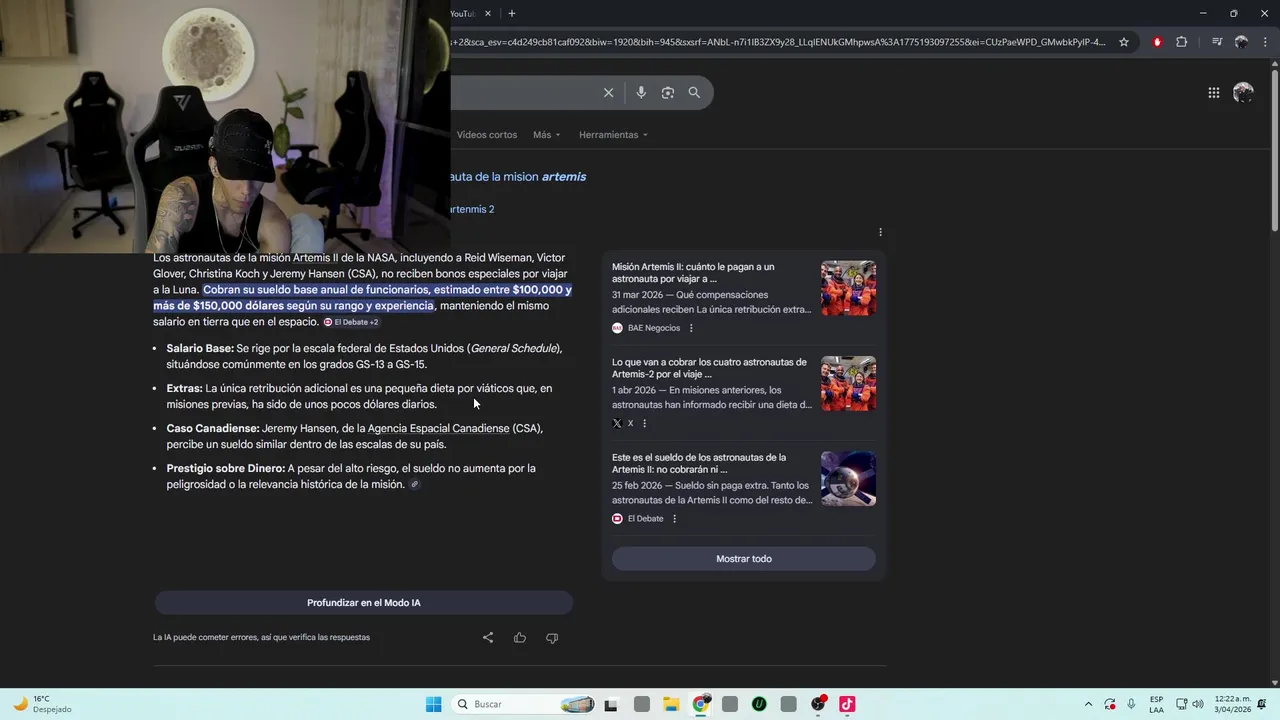This screenshot has height=720, width=1280.
Task: Open OBS icon in taskbar
Action: tap(818, 704)
